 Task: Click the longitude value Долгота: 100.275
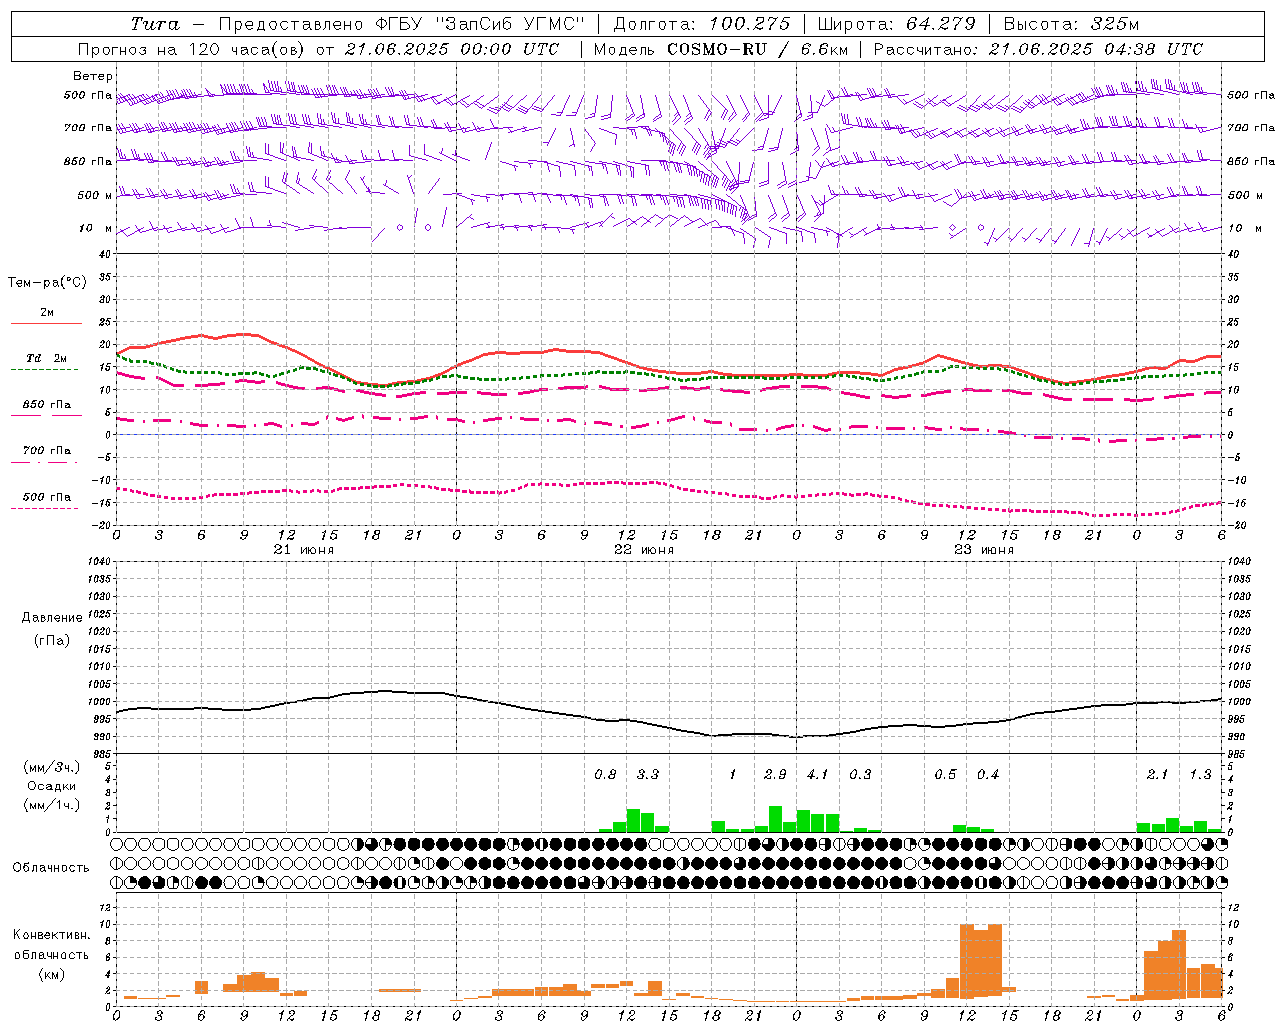click(x=701, y=24)
